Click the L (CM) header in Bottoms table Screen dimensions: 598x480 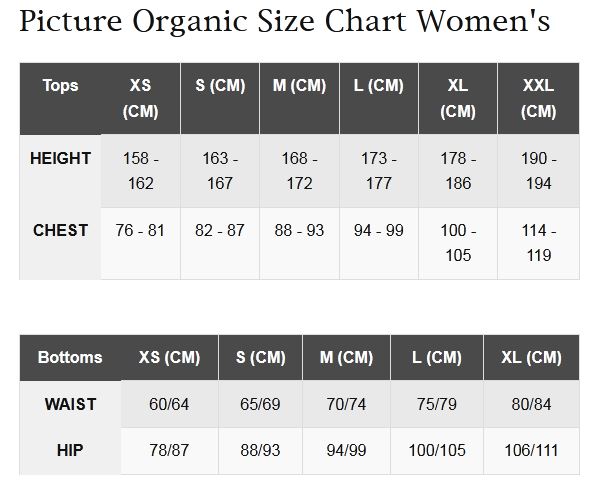[x=437, y=358]
